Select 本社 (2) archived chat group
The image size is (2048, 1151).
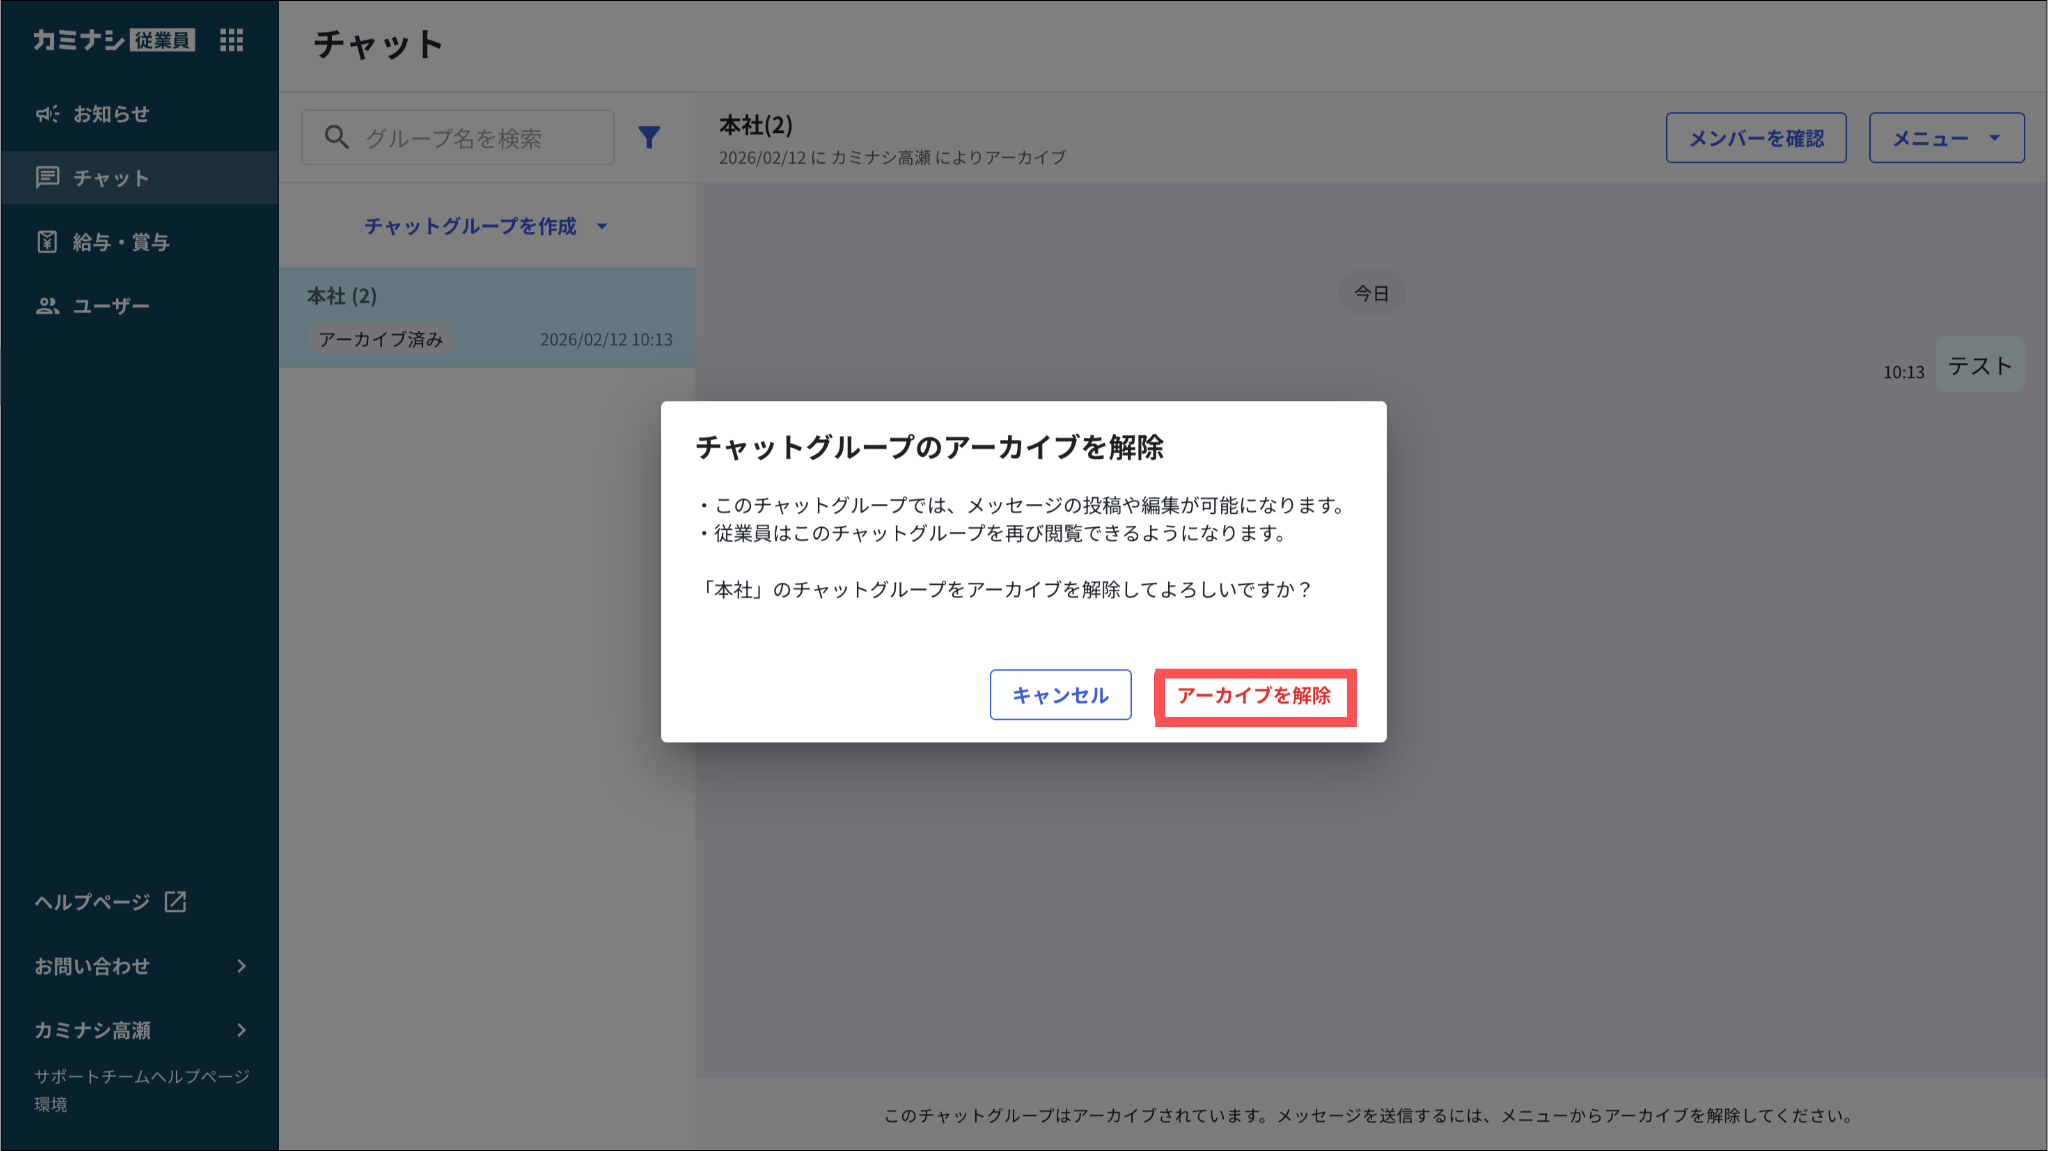488,317
